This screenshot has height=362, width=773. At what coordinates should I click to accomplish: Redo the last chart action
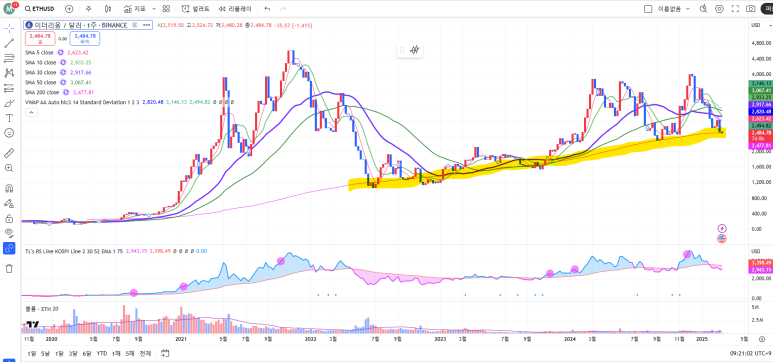(282, 9)
